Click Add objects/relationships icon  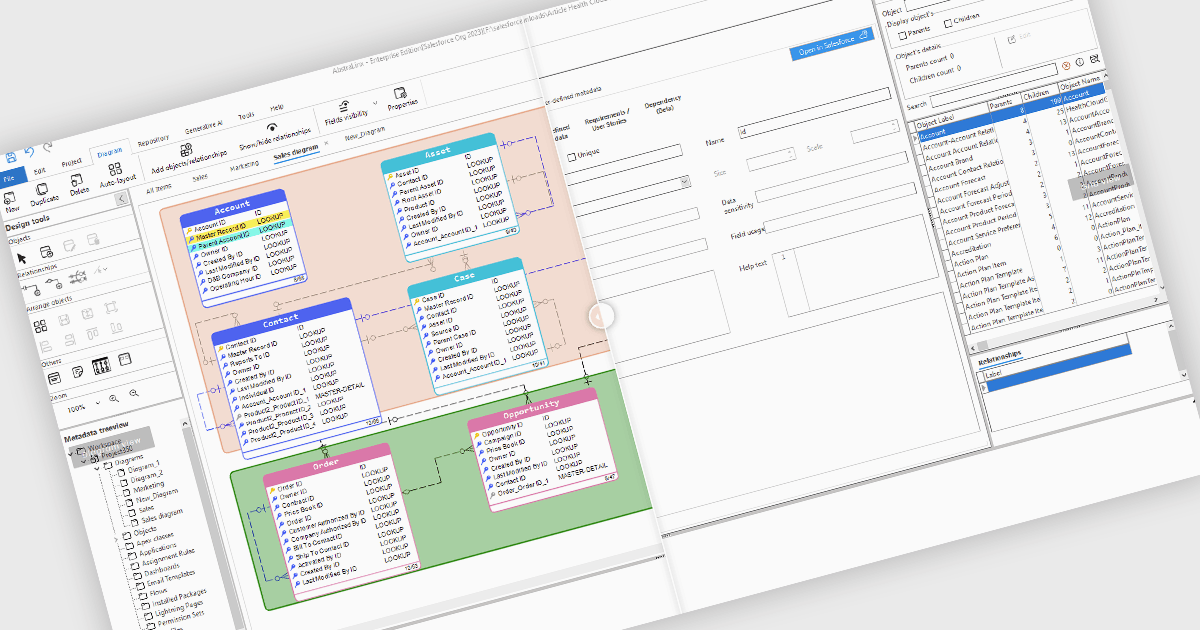pos(184,152)
